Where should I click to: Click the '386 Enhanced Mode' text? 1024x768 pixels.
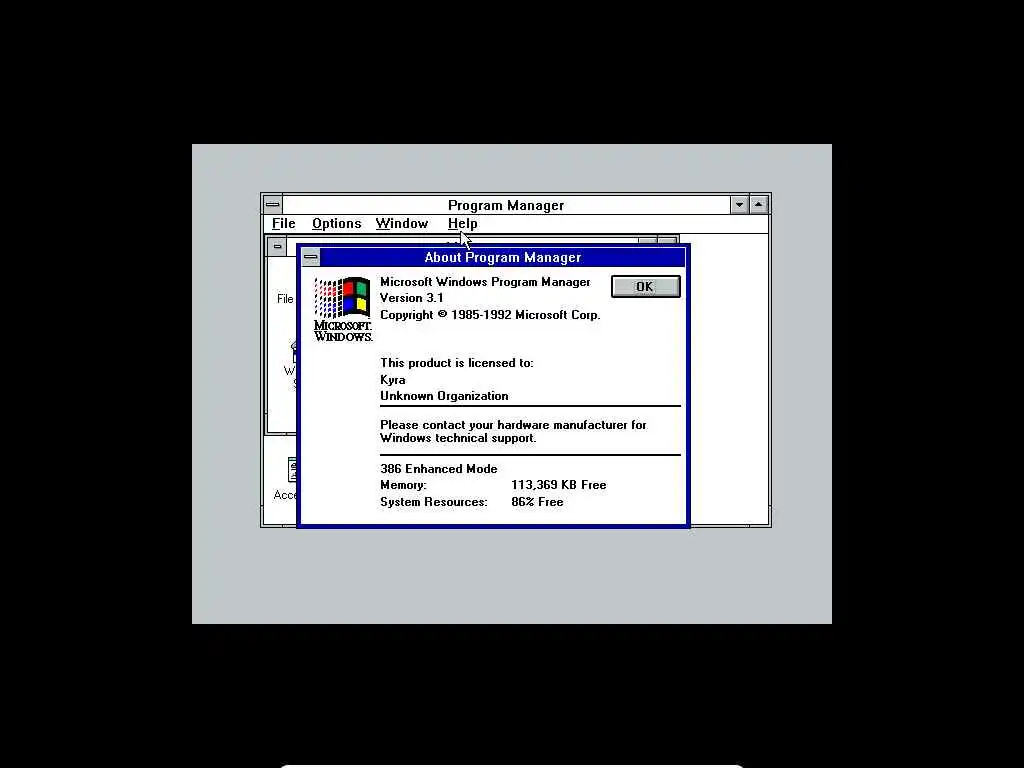click(439, 469)
